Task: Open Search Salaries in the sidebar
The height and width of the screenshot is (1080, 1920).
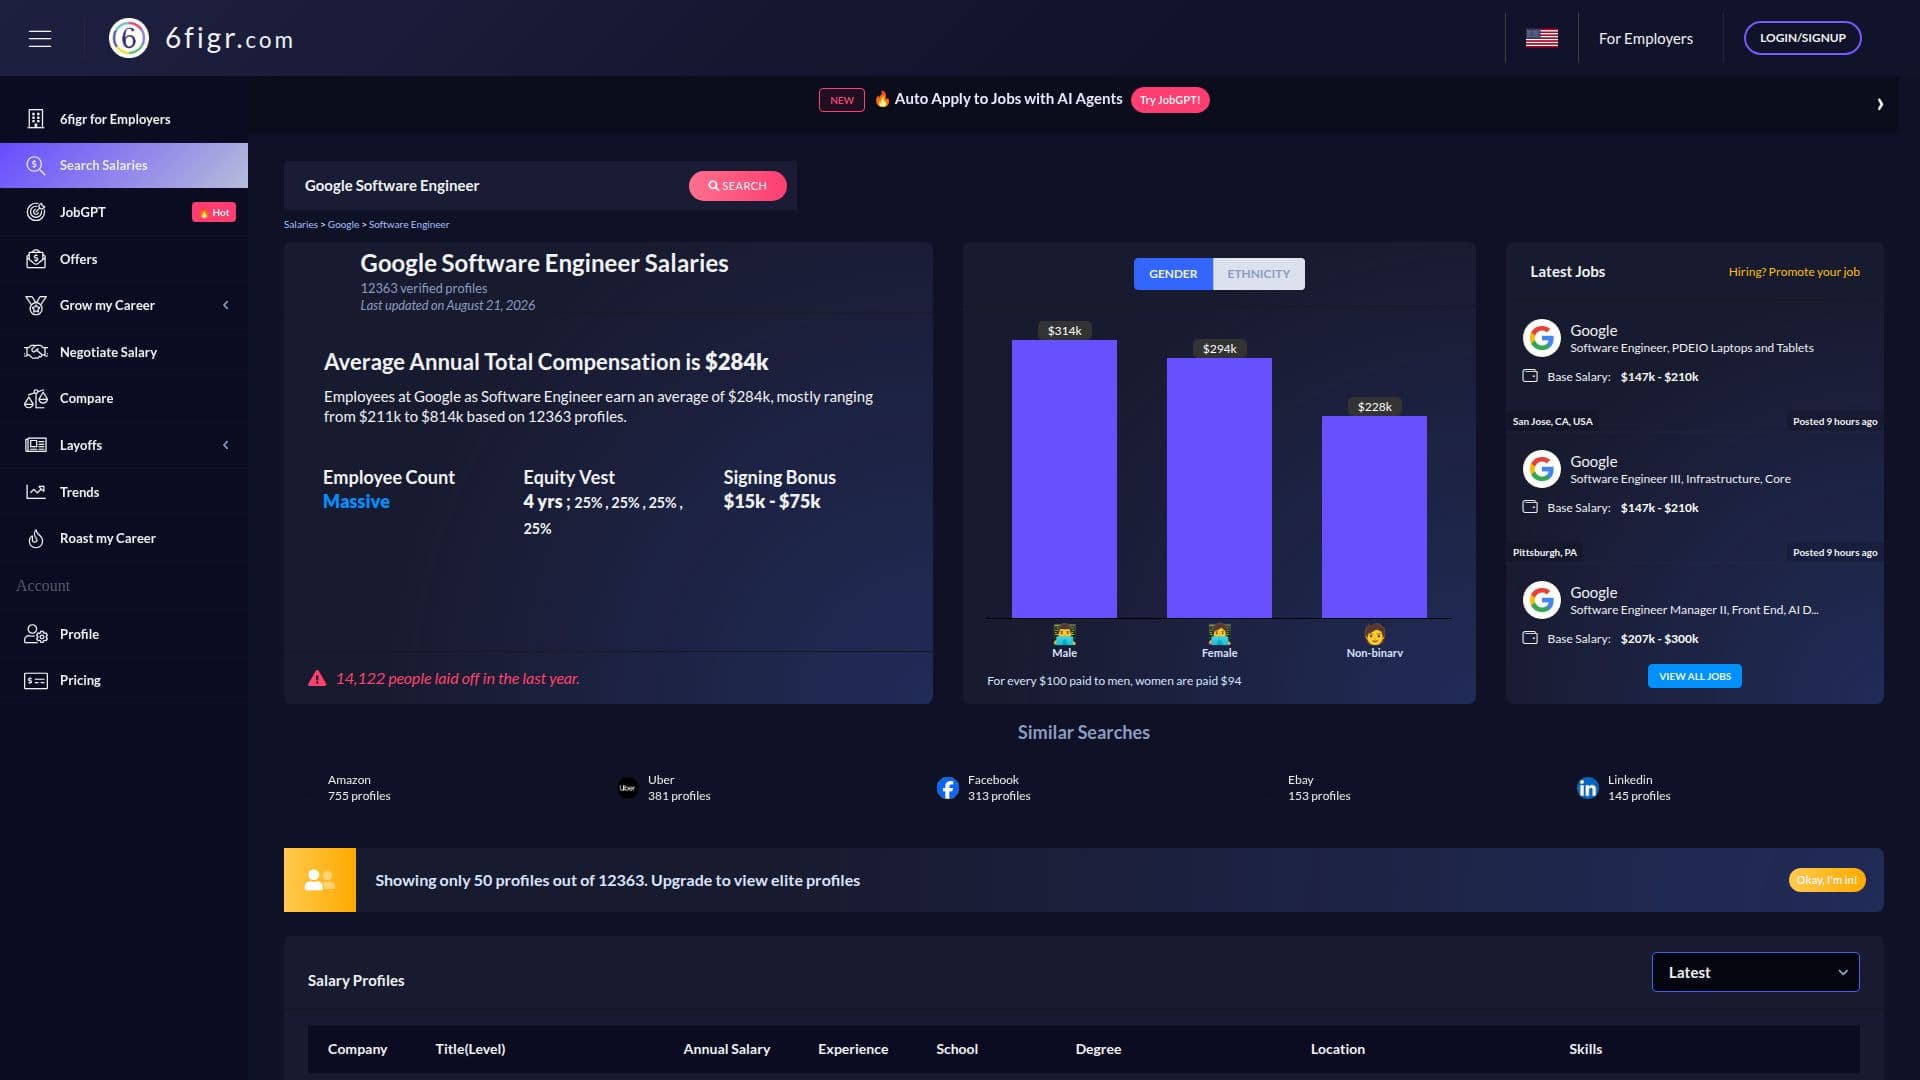Action: [x=124, y=165]
